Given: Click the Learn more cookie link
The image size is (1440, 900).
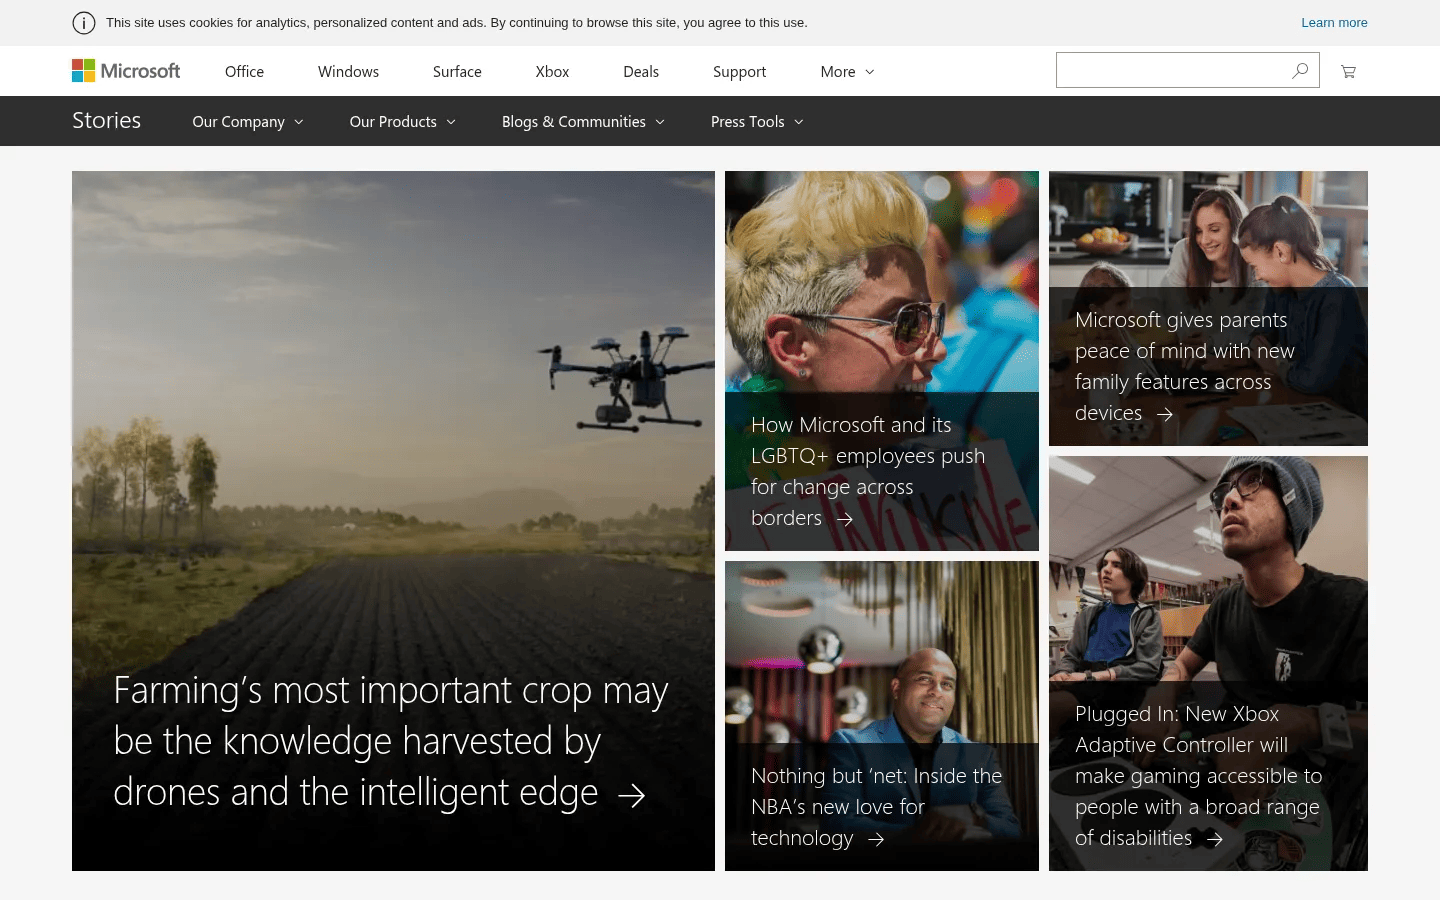Looking at the screenshot, I should click(x=1334, y=23).
